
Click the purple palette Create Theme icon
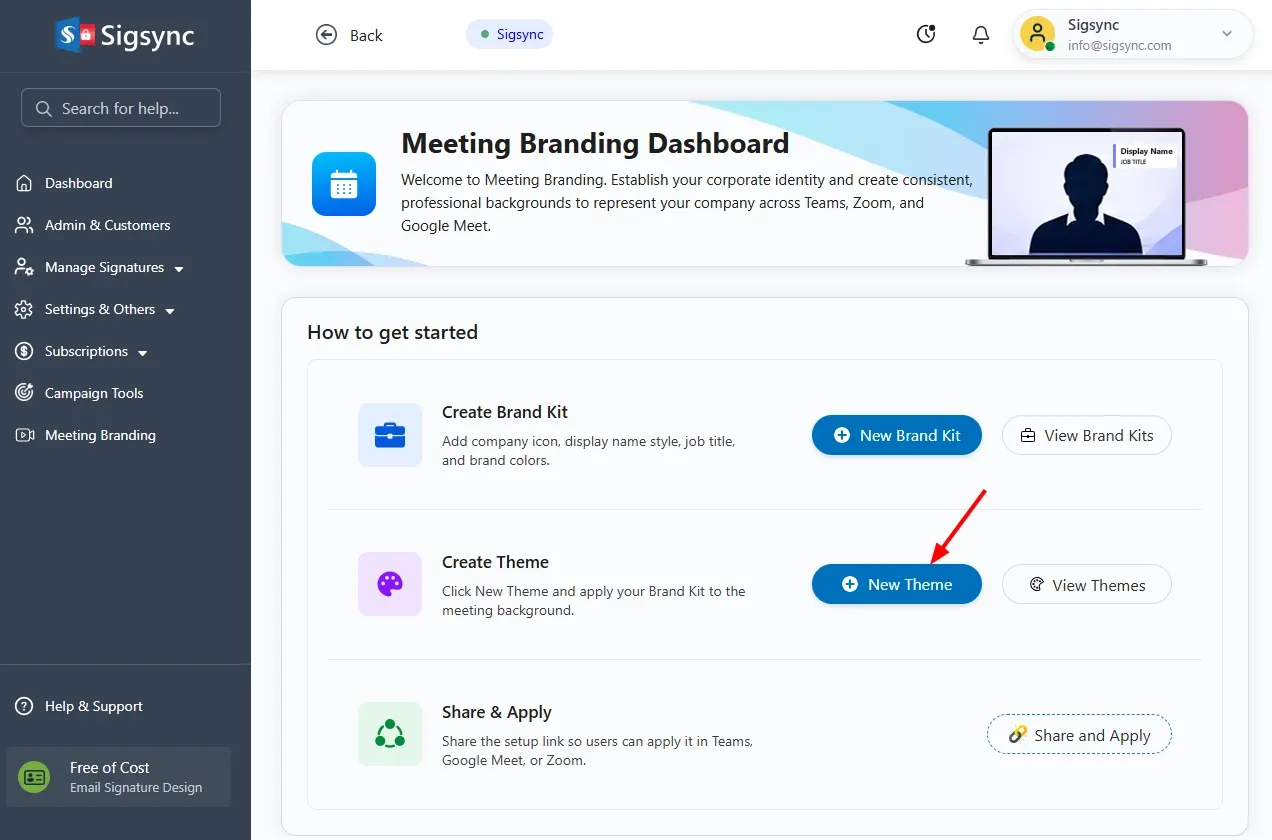(390, 584)
